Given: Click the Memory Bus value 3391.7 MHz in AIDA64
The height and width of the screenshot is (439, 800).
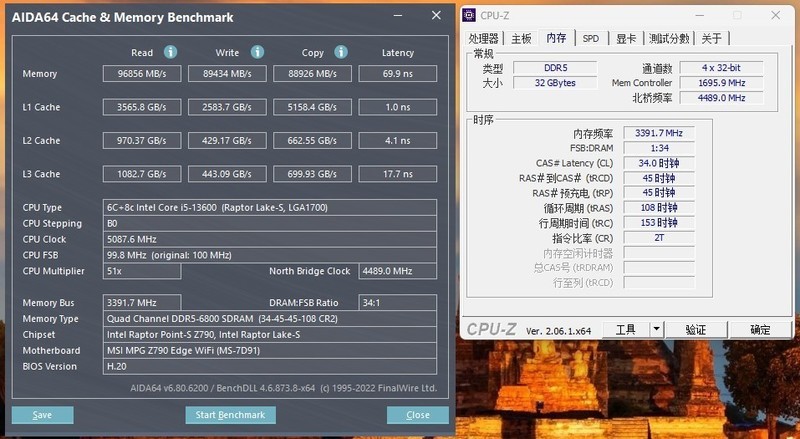Looking at the screenshot, I should click(x=142, y=303).
